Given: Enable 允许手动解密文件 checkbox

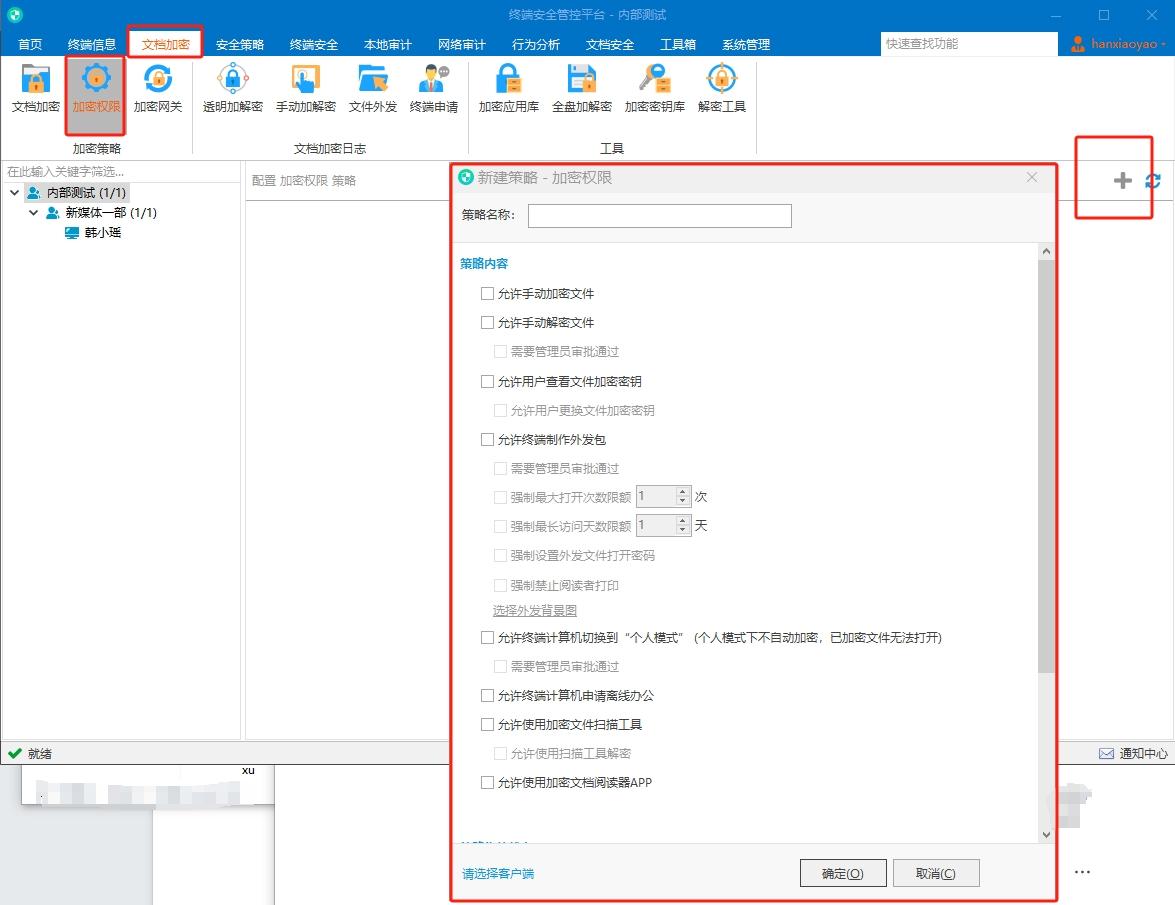Looking at the screenshot, I should pos(487,323).
